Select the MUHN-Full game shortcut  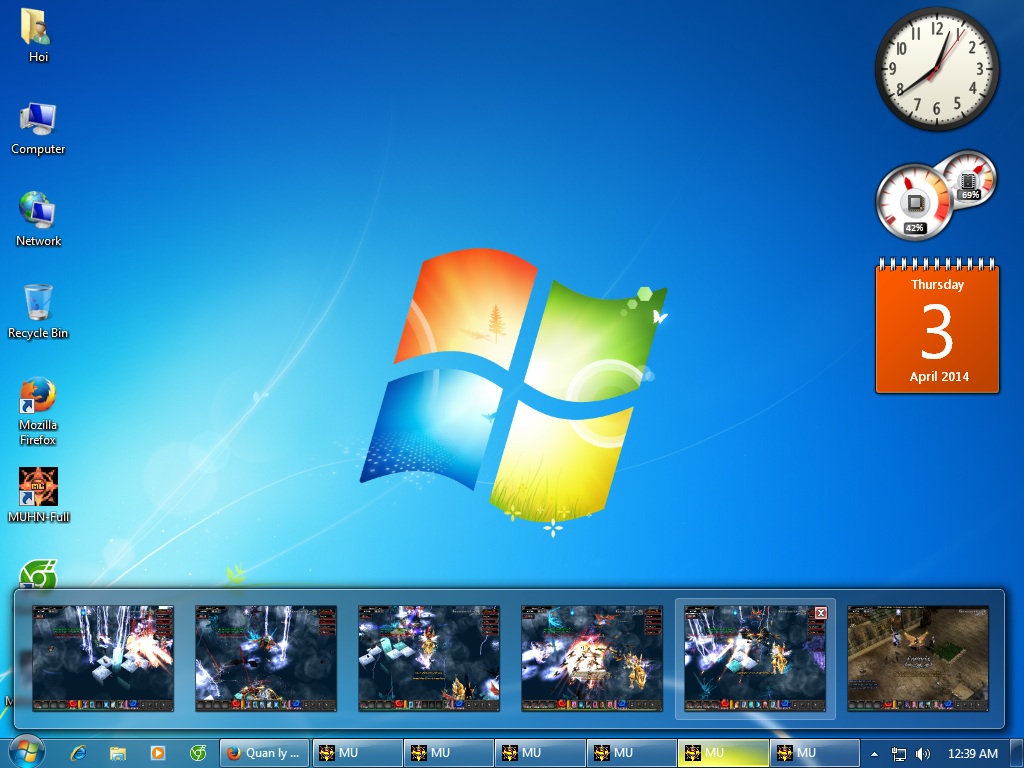pyautogui.click(x=38, y=495)
